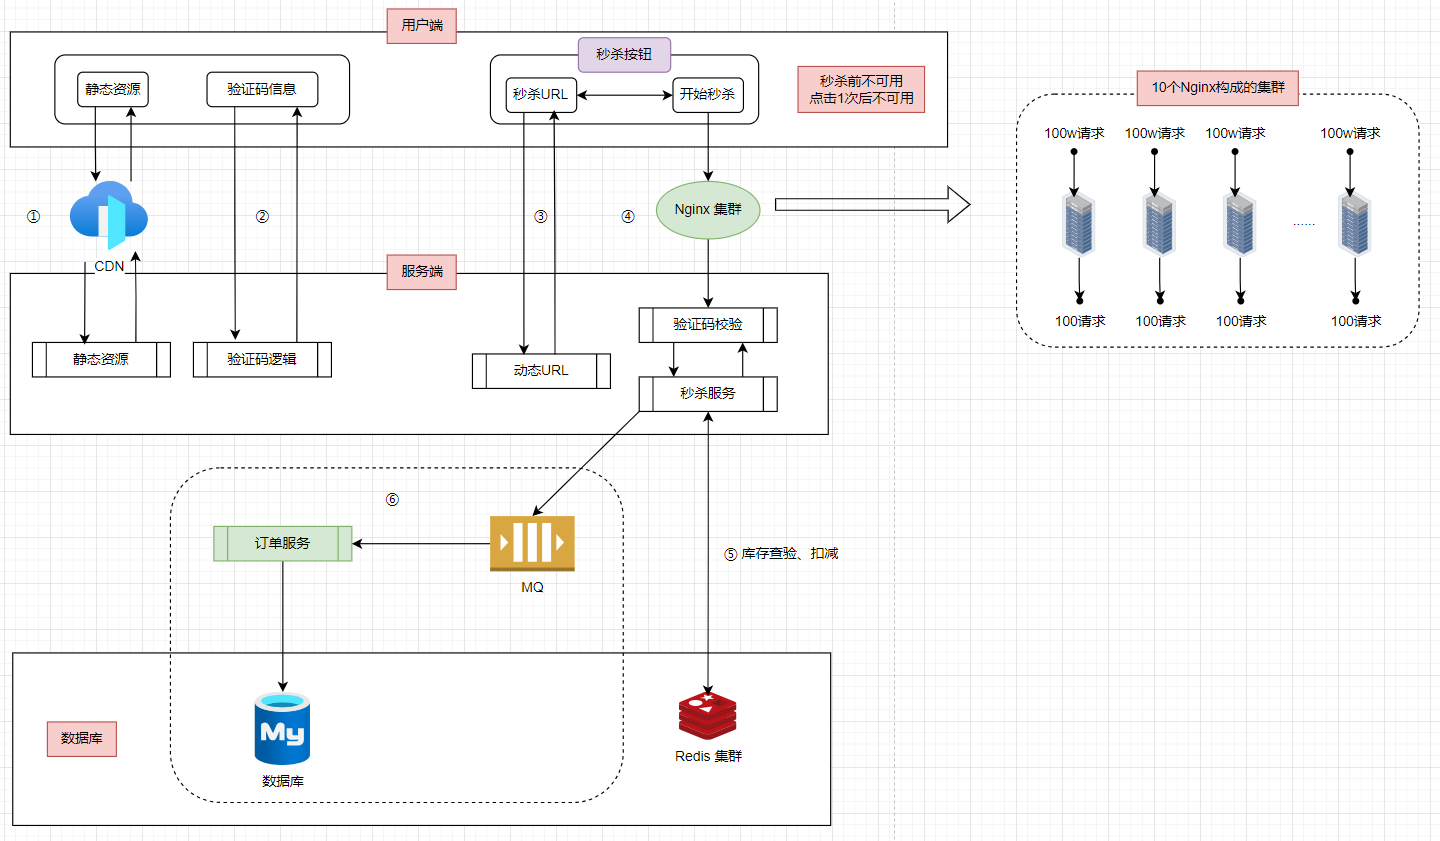Click the green 订单服务 process box
This screenshot has width=1440, height=841.
point(283,543)
